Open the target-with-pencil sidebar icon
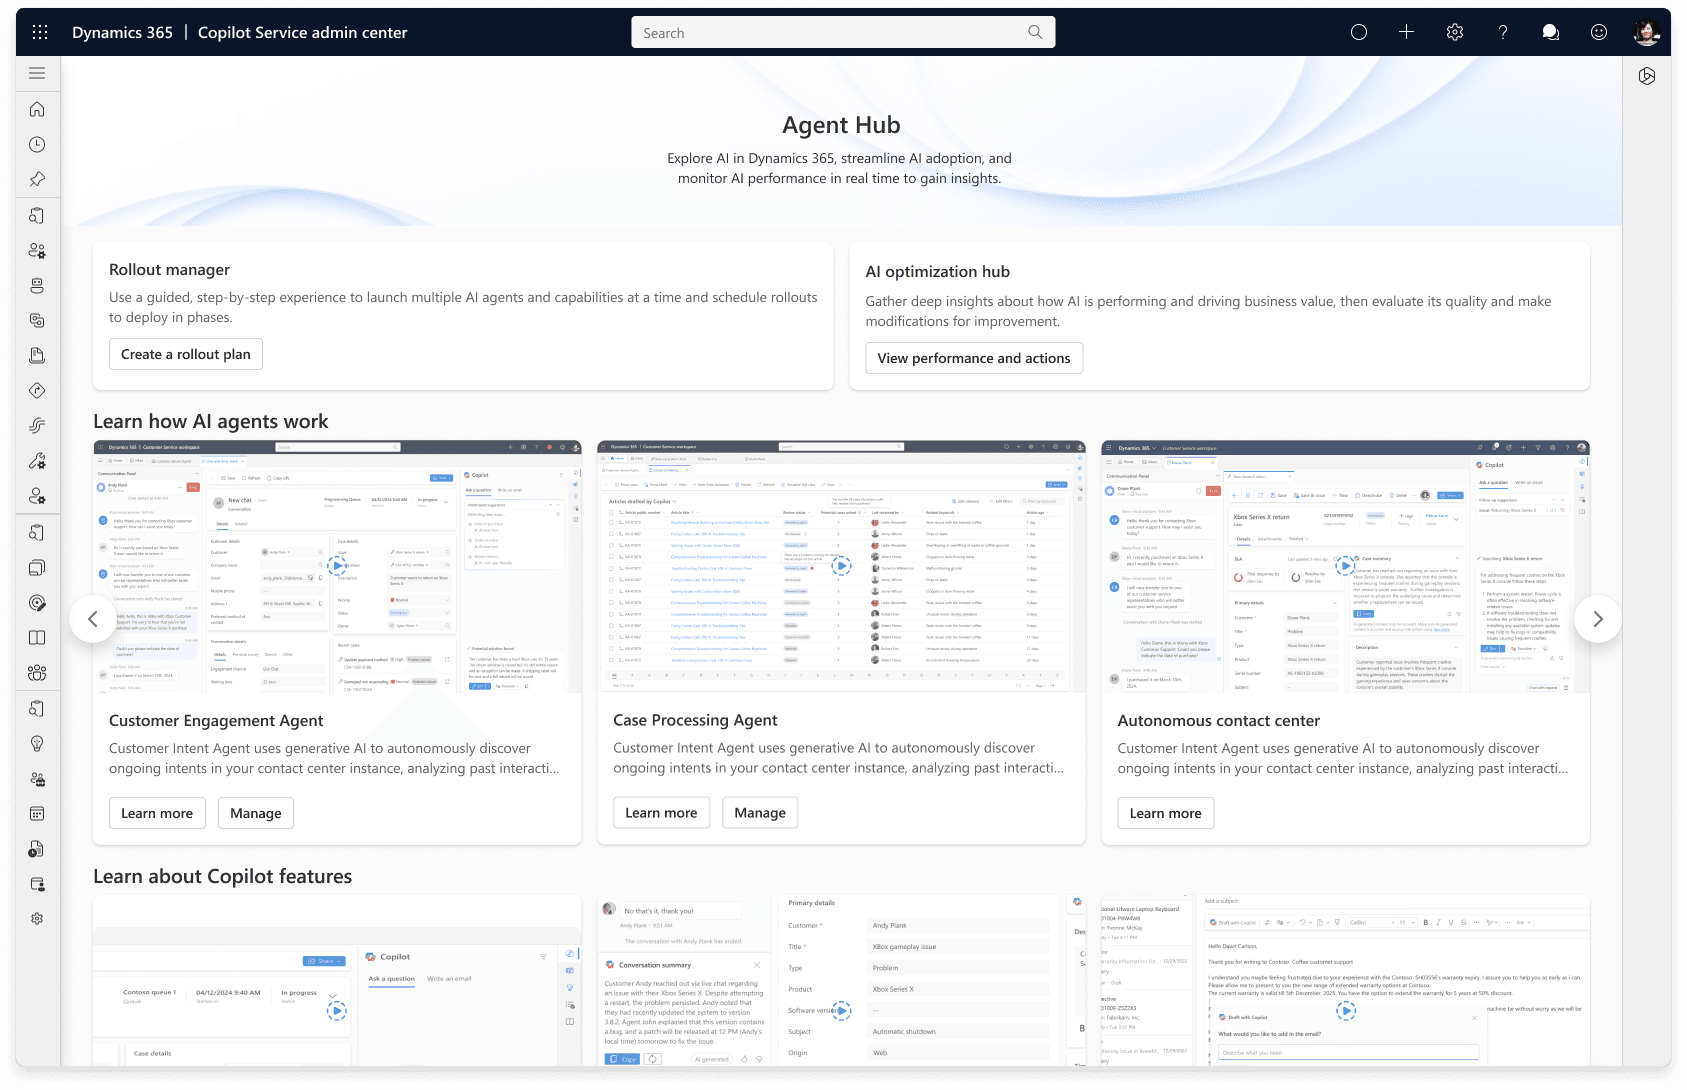The height and width of the screenshot is (1090, 1687). pyautogui.click(x=37, y=602)
